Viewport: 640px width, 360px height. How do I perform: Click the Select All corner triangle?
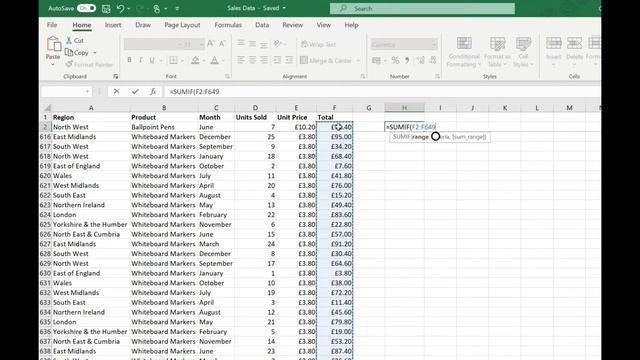pyautogui.click(x=47, y=108)
